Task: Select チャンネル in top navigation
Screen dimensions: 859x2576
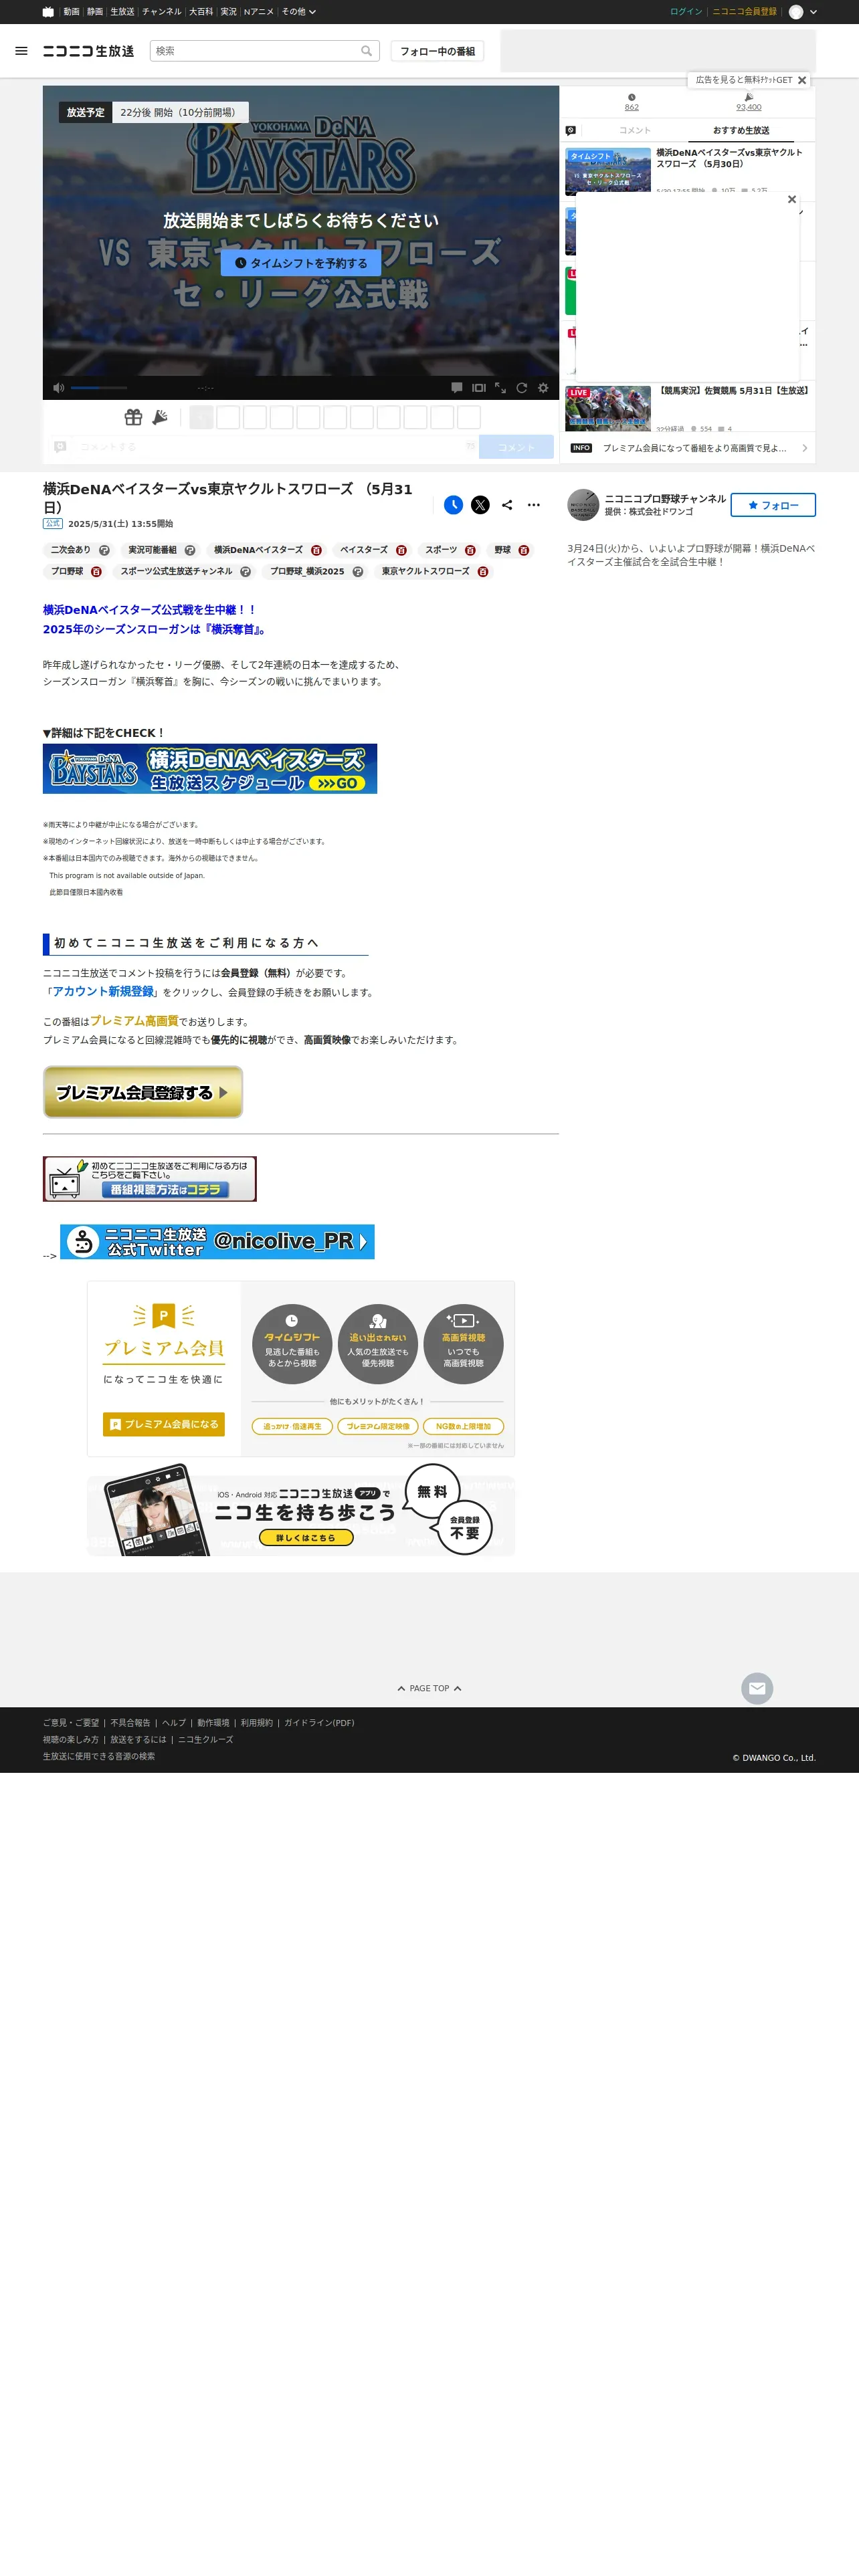Action: coord(162,12)
